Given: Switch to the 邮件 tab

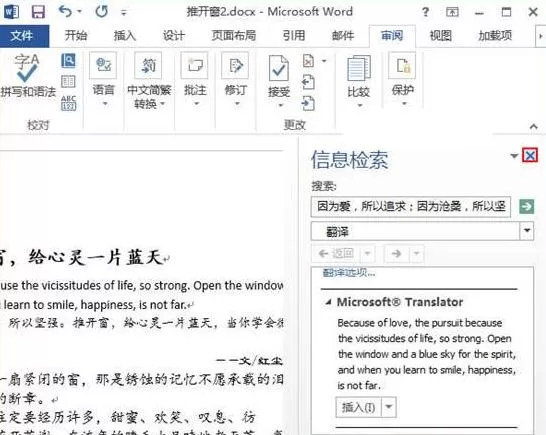Looking at the screenshot, I should [343, 36].
